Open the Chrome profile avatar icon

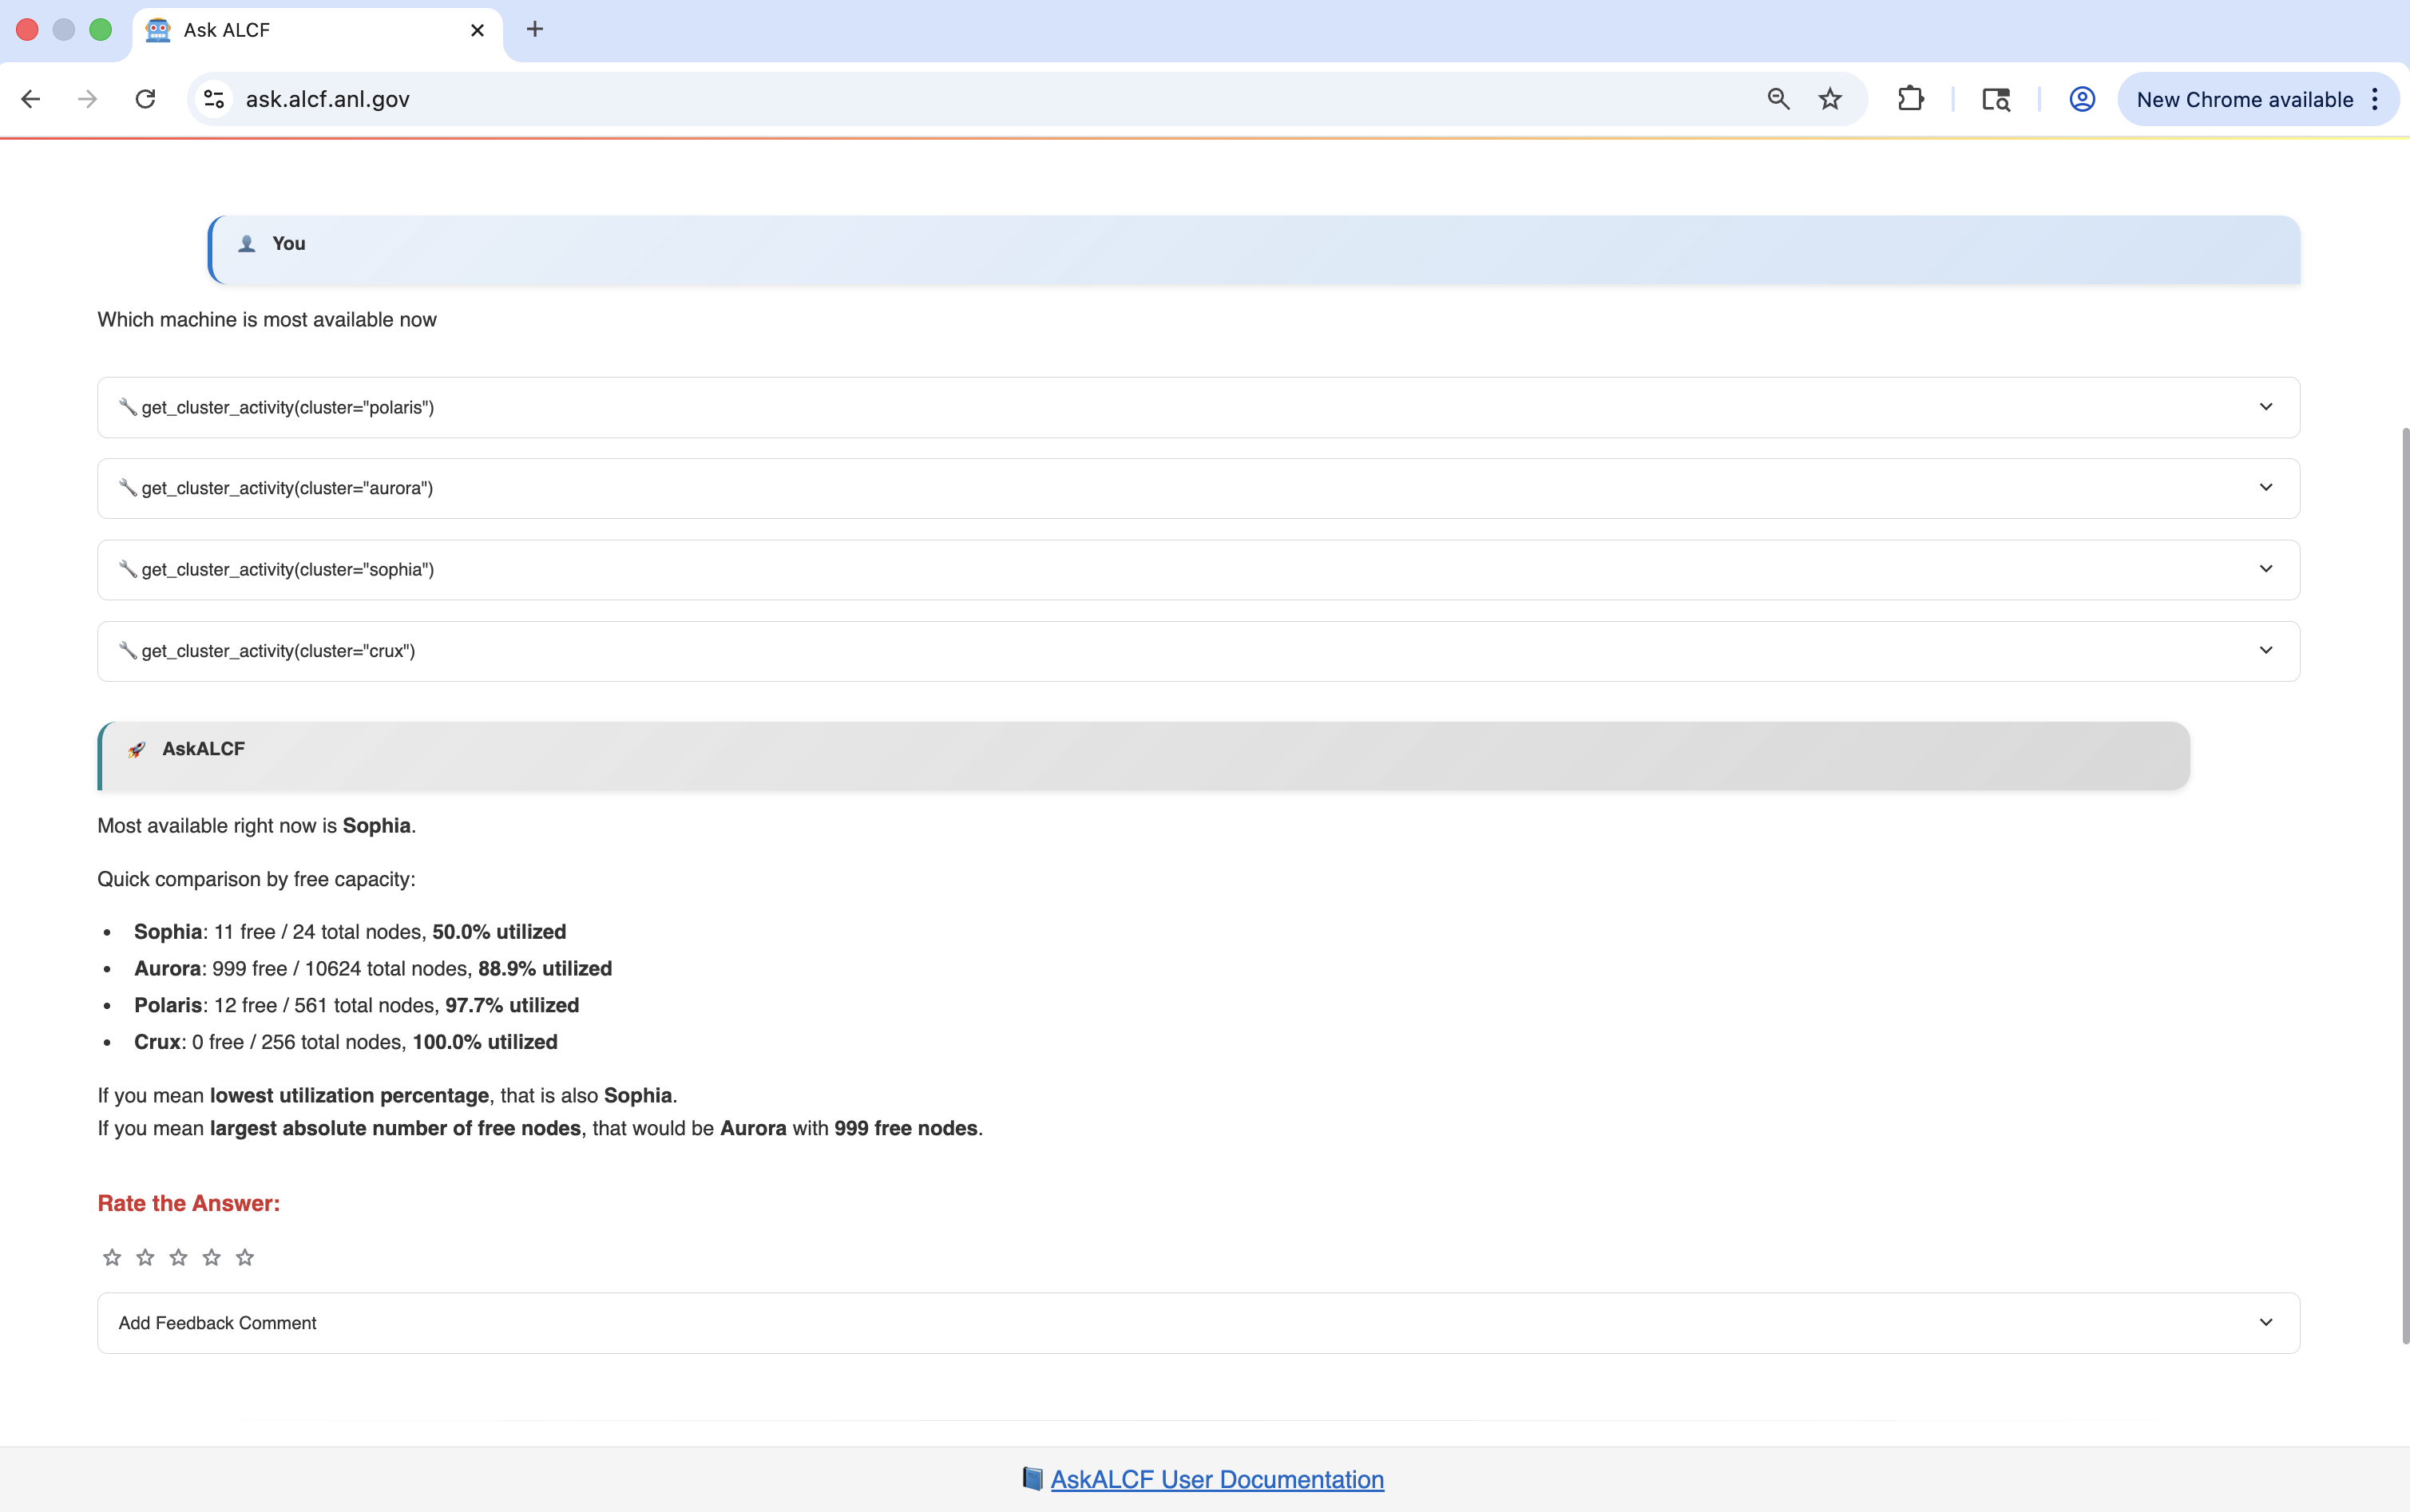pos(2080,98)
